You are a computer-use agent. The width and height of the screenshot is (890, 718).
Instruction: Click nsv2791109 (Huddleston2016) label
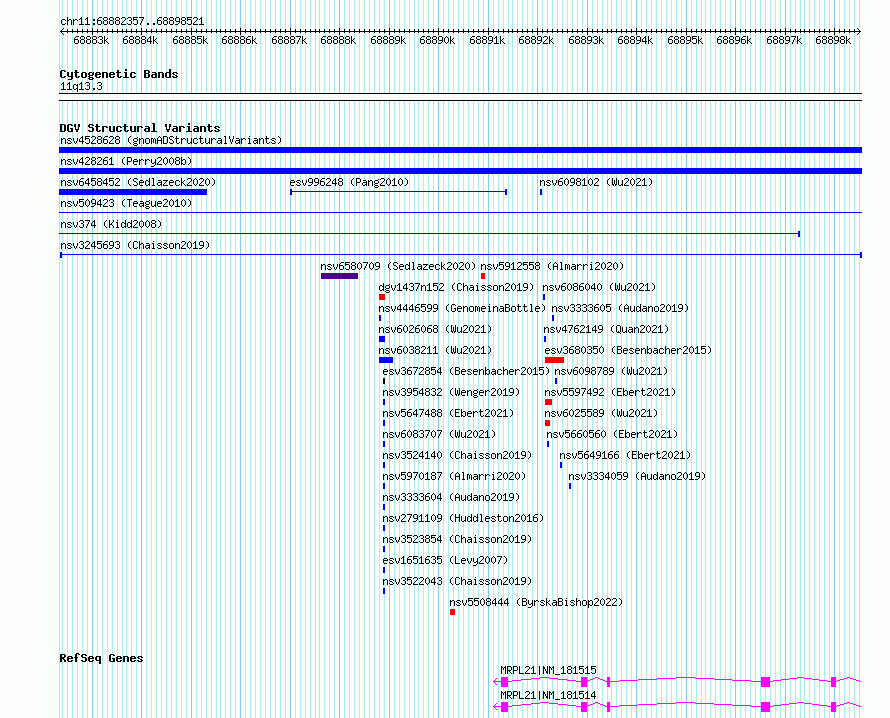click(463, 518)
